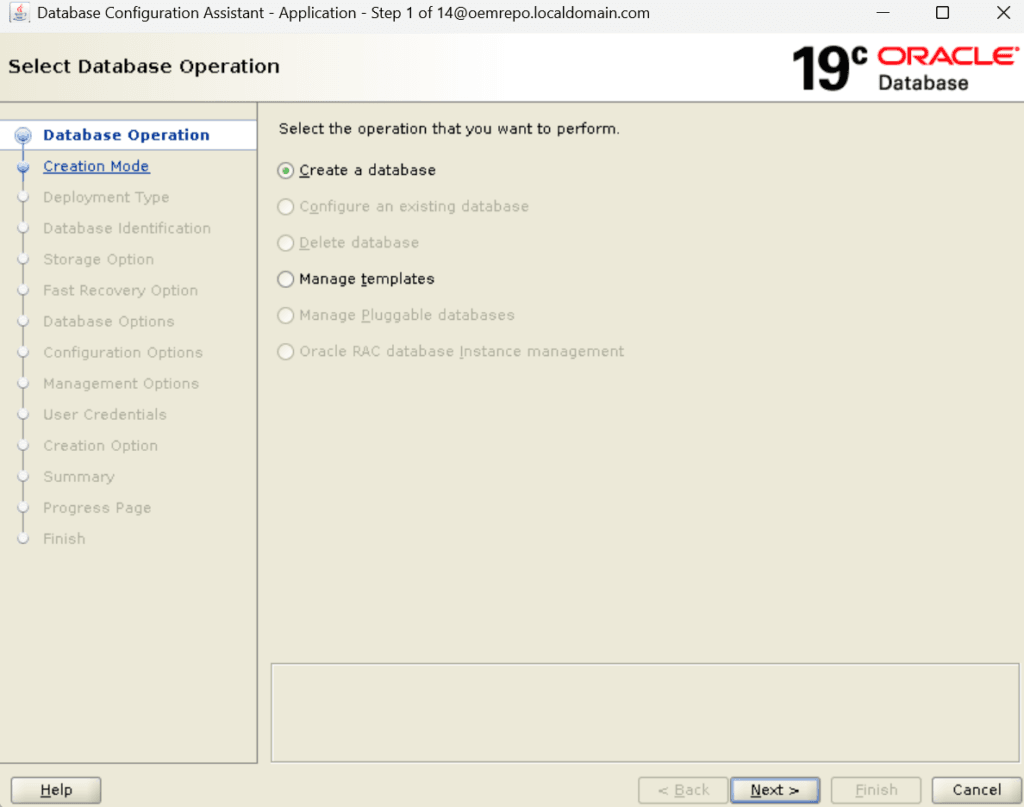Click the empty message area box
The height and width of the screenshot is (807, 1024).
pyautogui.click(x=645, y=713)
